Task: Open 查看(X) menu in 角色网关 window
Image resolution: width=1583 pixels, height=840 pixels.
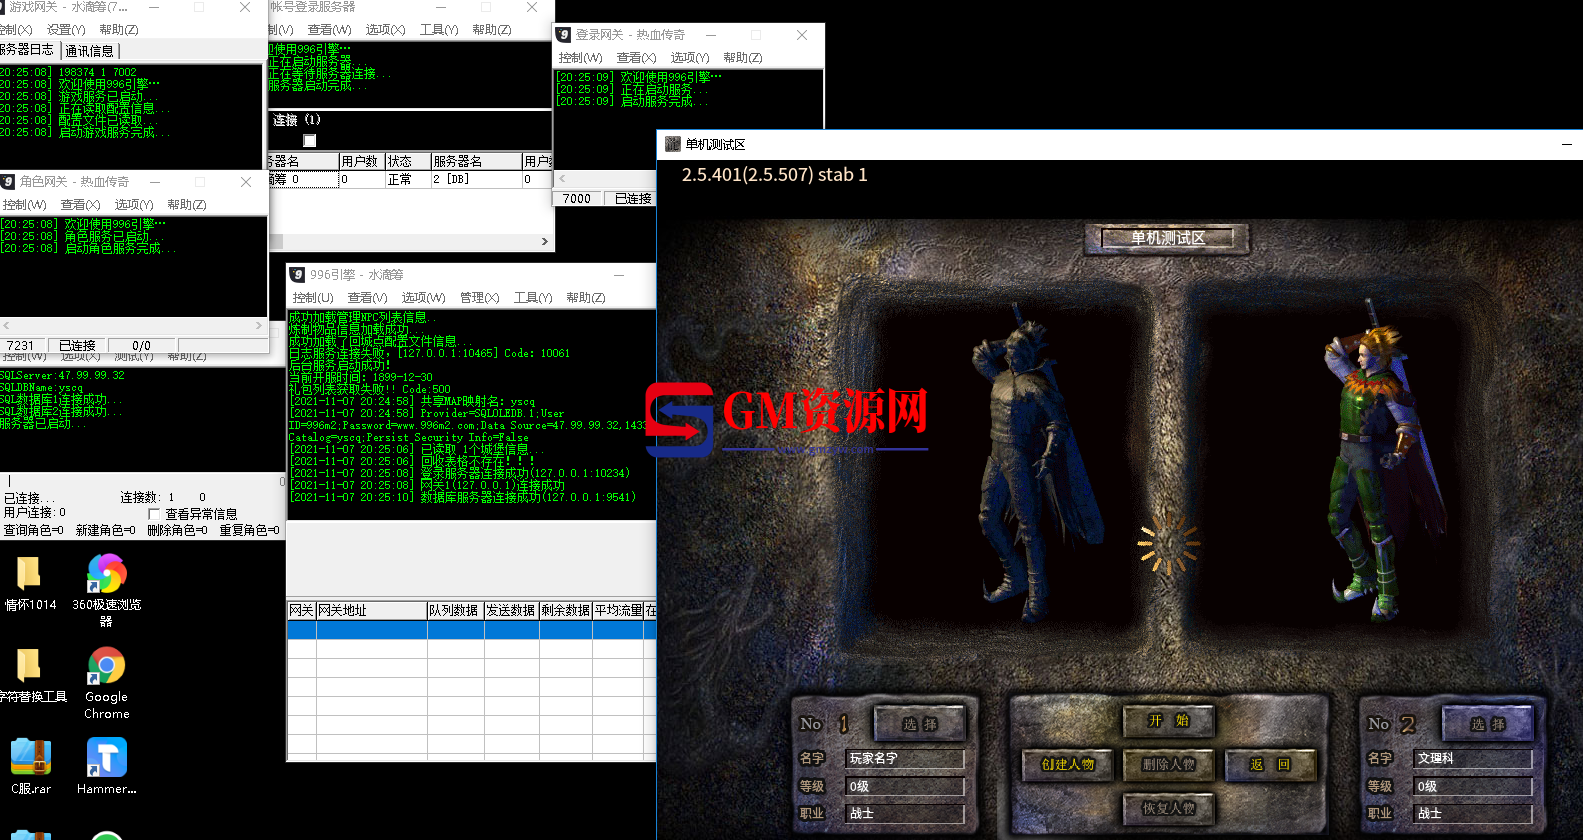Action: pyautogui.click(x=80, y=204)
